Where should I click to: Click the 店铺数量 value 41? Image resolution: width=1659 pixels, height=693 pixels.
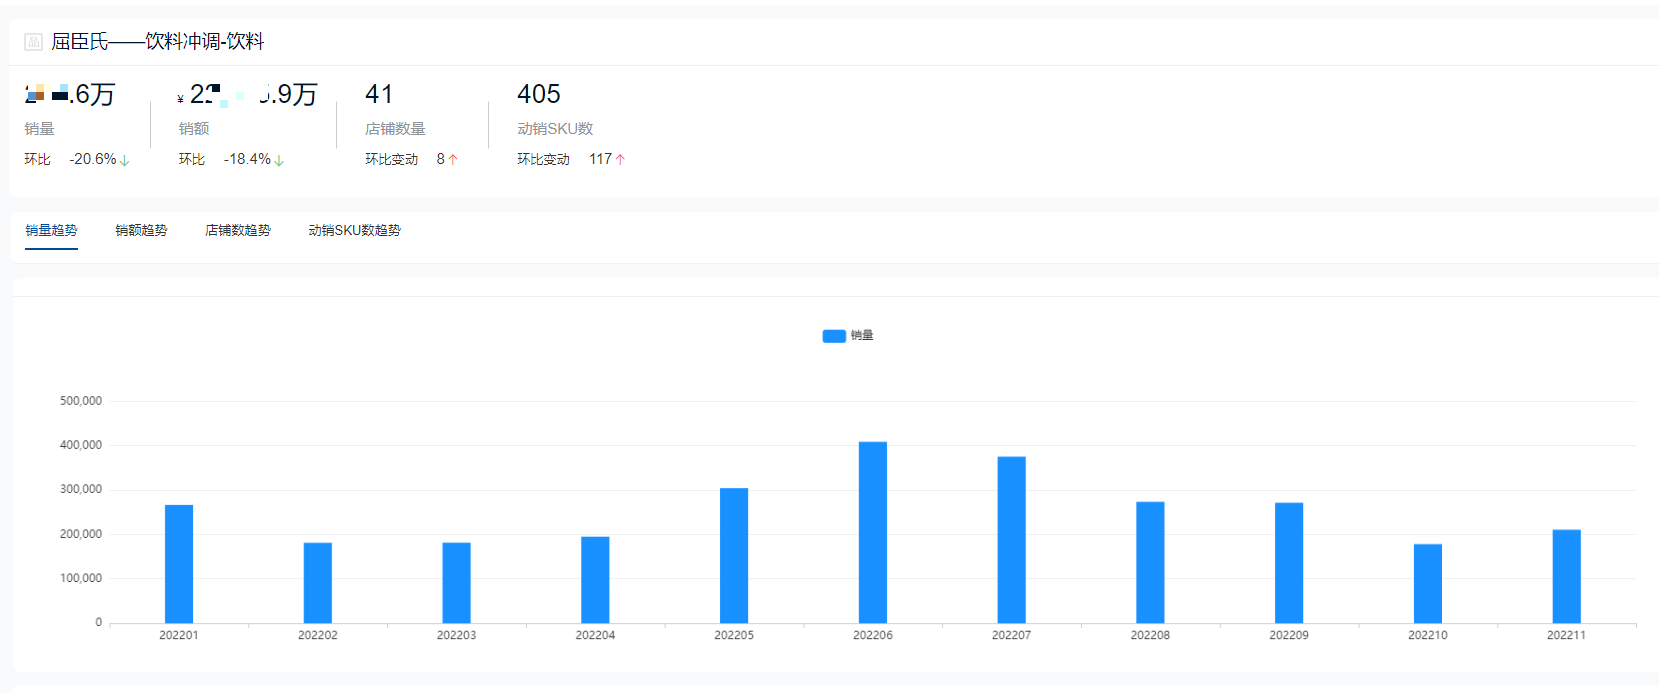(x=379, y=95)
